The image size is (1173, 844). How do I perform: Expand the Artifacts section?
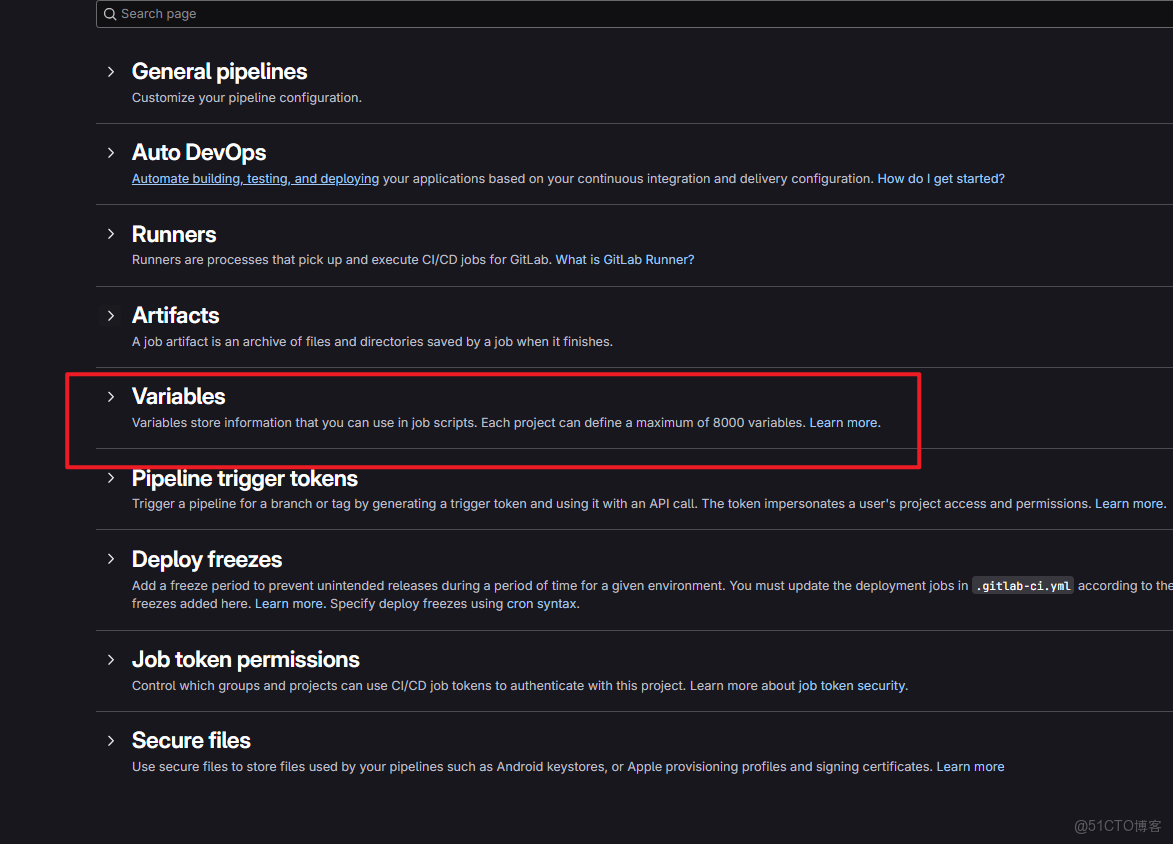[110, 315]
